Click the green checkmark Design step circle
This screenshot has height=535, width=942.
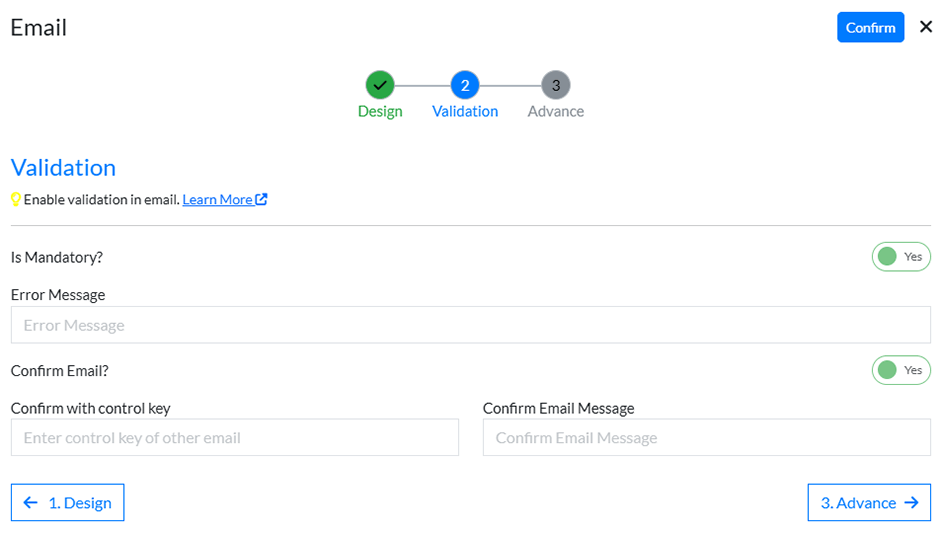point(380,85)
